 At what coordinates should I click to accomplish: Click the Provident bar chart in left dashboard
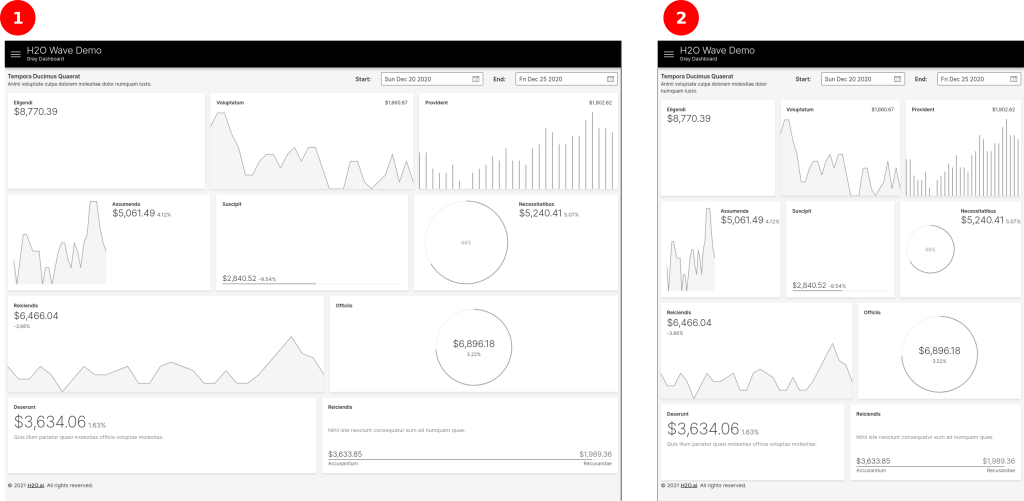518,150
